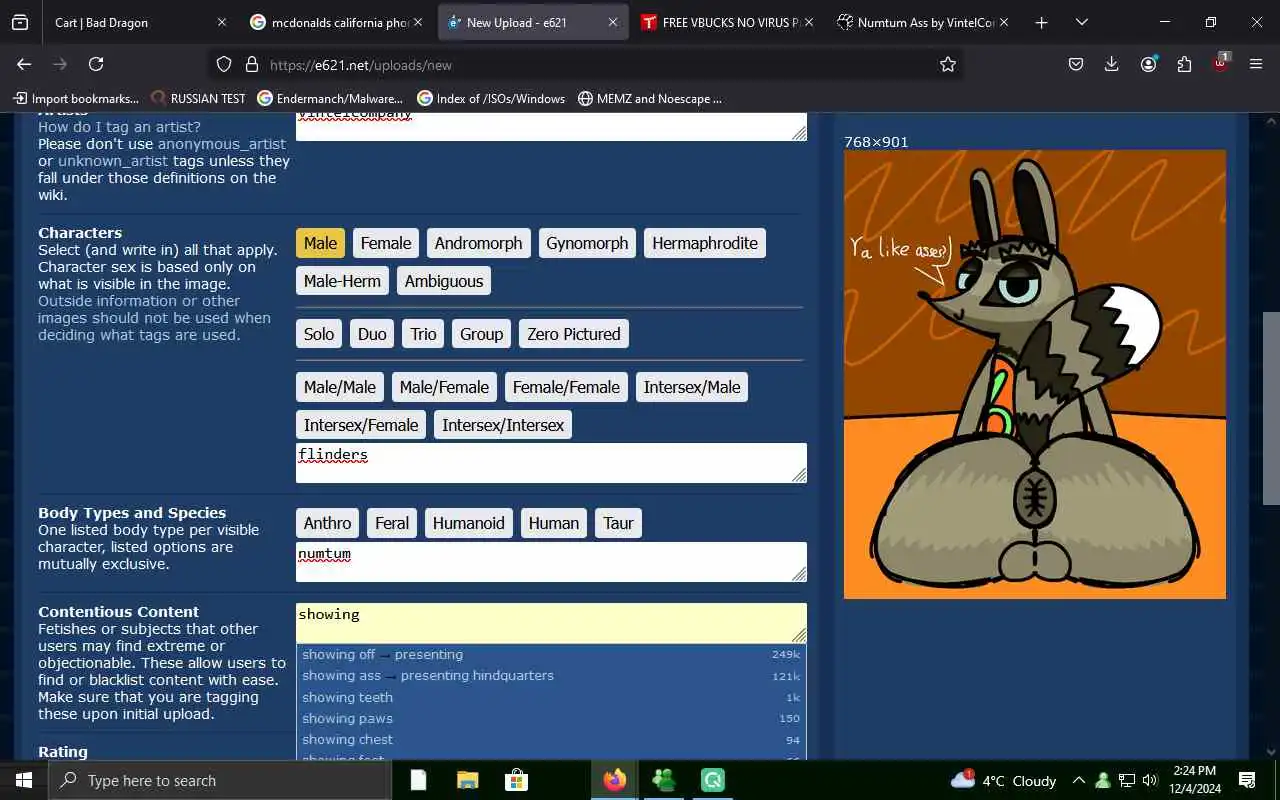The width and height of the screenshot is (1280, 800).
Task: Click the contentious content field with showing
Action: [551, 623]
